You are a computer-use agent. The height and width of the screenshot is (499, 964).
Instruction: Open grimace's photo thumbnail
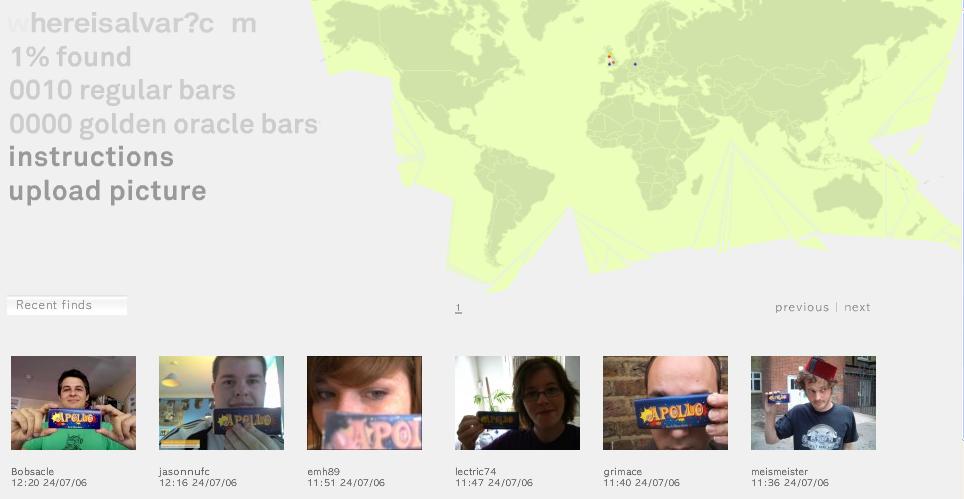point(665,403)
